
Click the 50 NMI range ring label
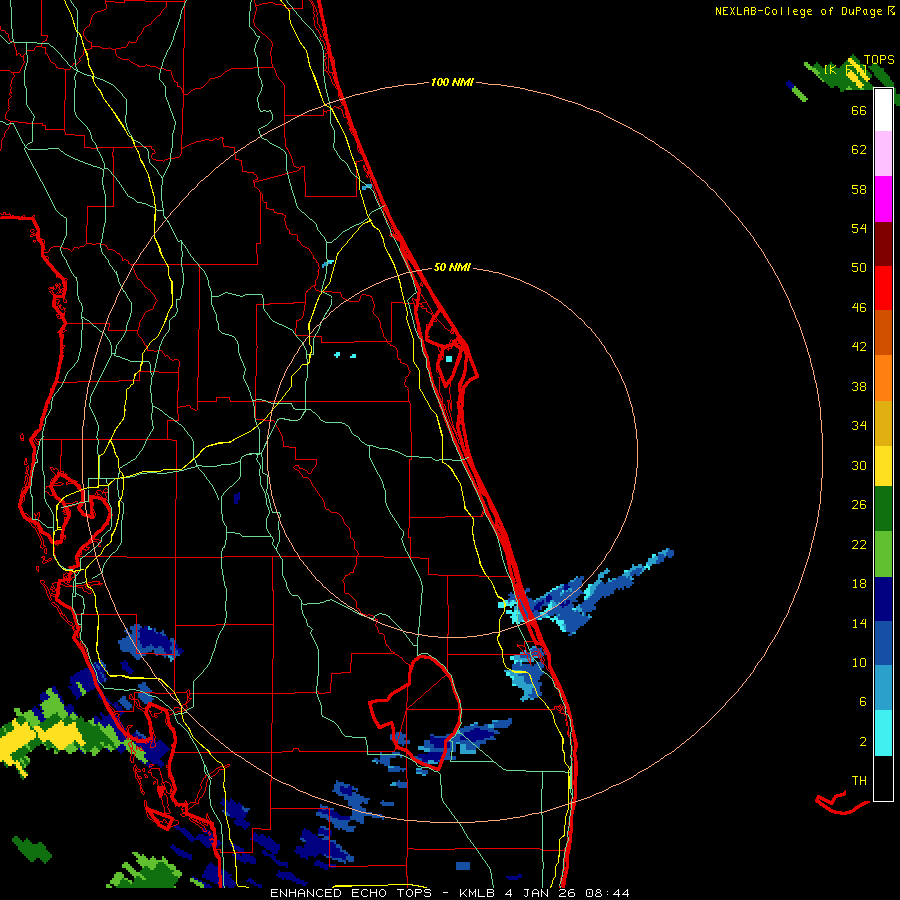tap(452, 267)
